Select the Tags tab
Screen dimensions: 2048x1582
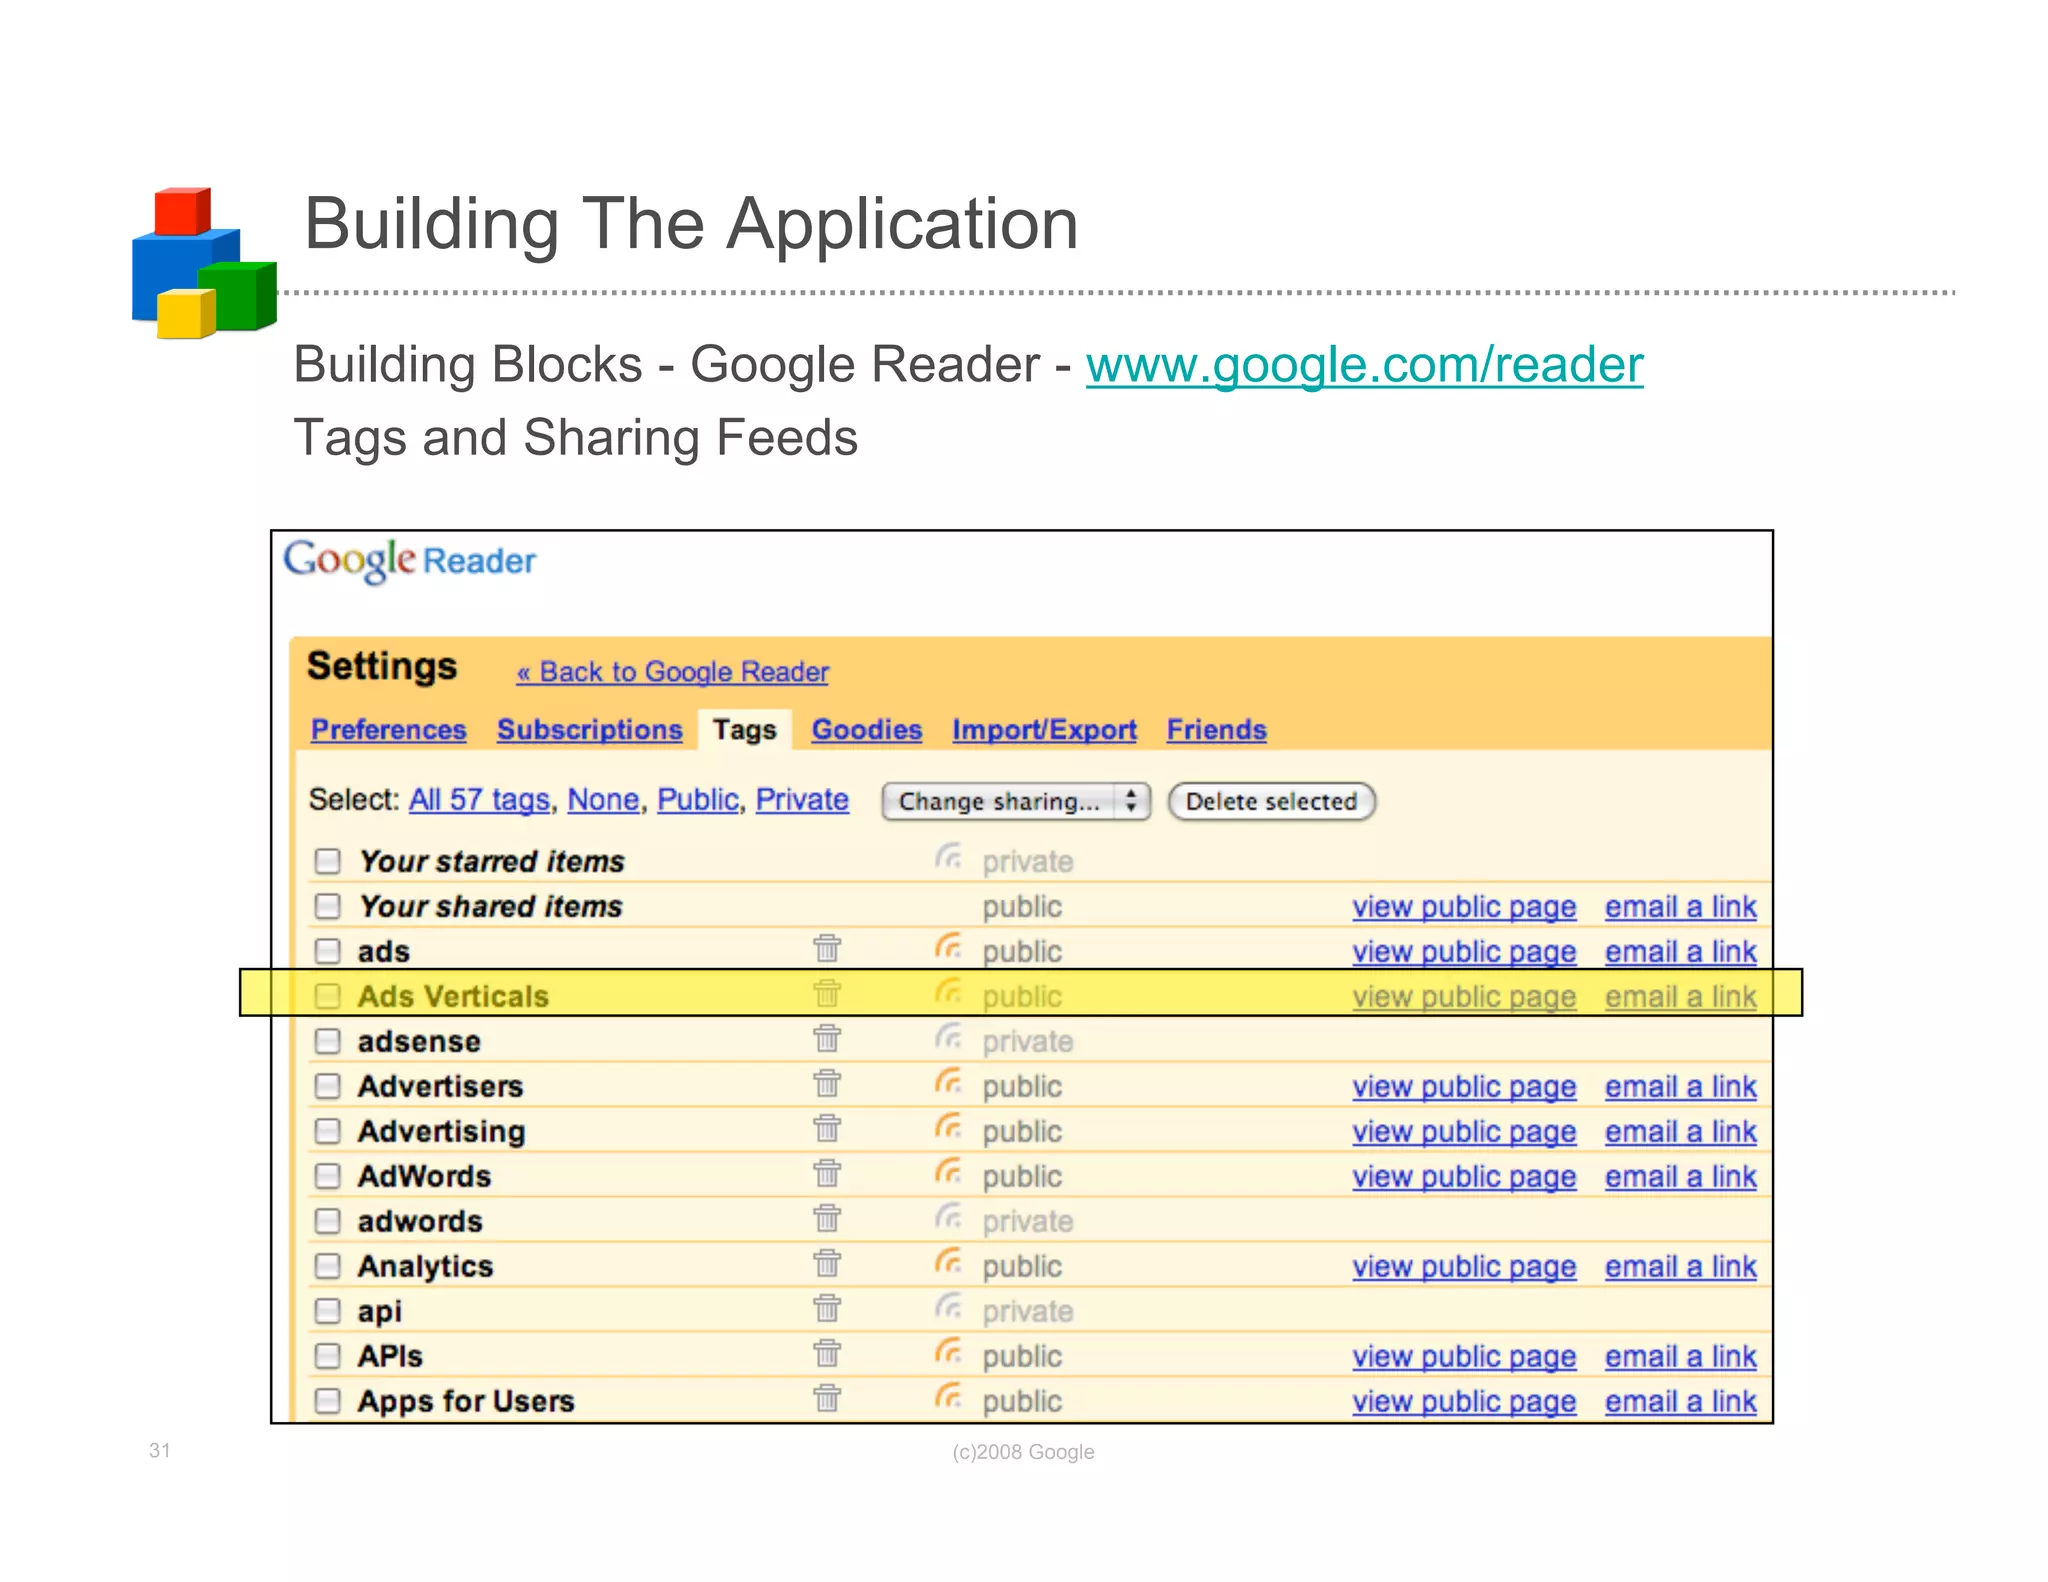point(744,730)
